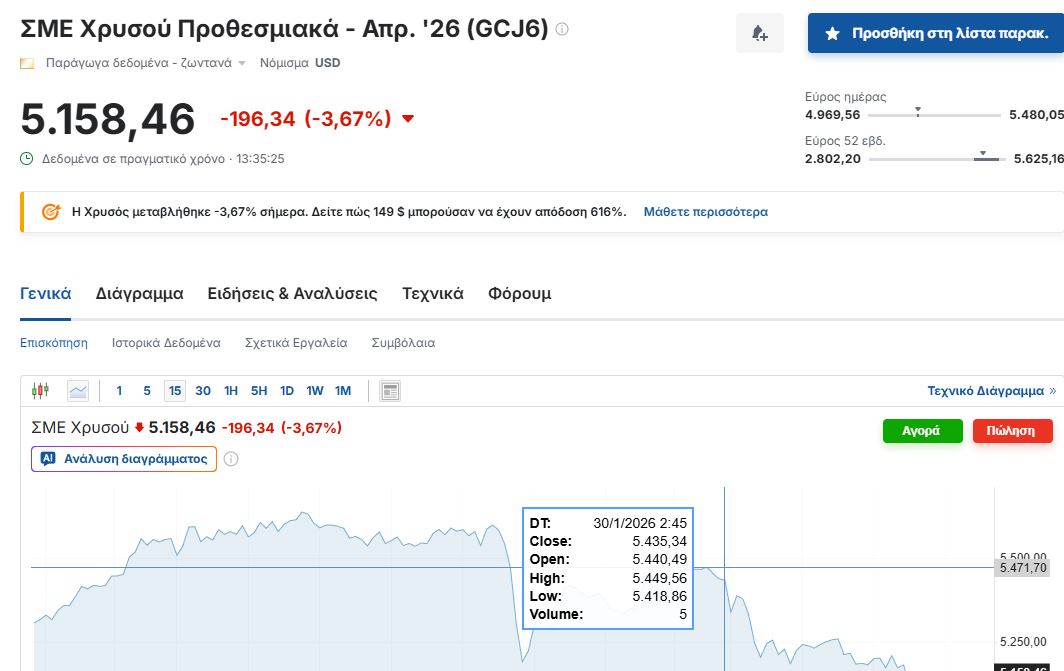Switch to Τεχνικά tab
The image size is (1064, 671).
point(432,294)
